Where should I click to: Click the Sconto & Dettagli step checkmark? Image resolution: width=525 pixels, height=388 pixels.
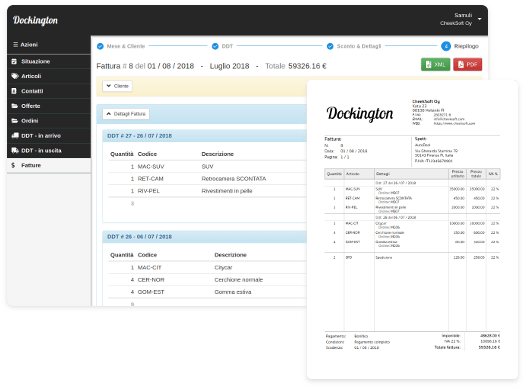(330, 46)
